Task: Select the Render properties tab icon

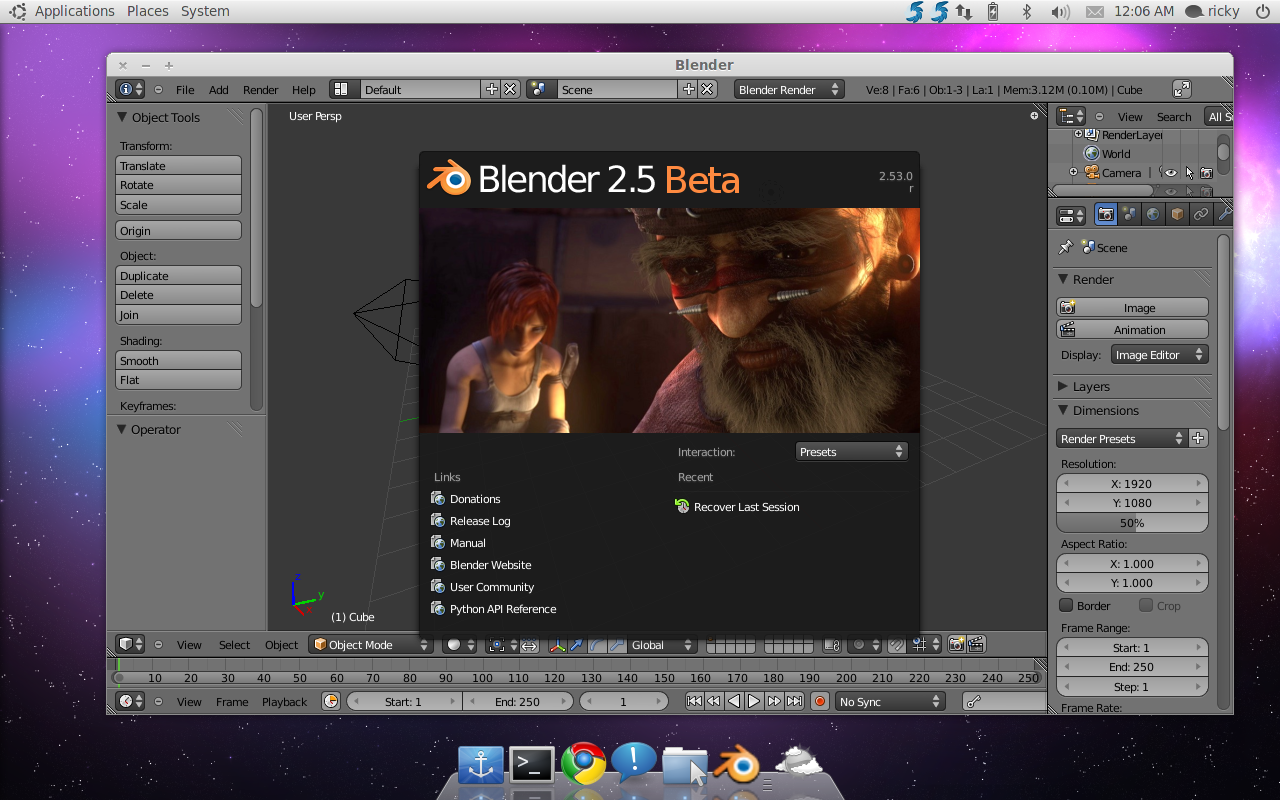Action: click(x=1105, y=214)
